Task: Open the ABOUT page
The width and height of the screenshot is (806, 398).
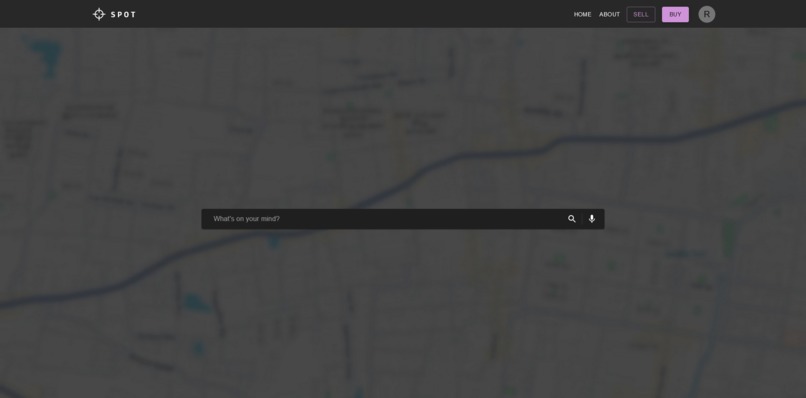Action: click(x=609, y=14)
